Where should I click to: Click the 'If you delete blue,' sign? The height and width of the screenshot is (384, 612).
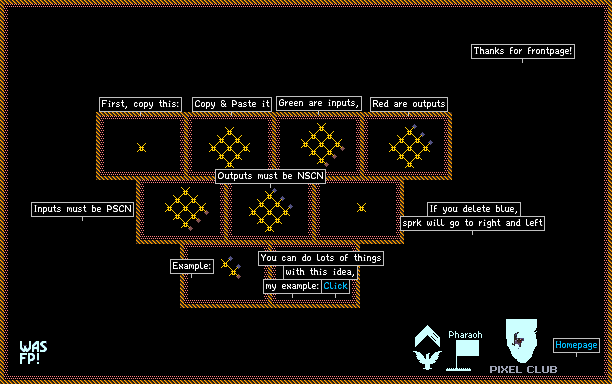[474, 209]
